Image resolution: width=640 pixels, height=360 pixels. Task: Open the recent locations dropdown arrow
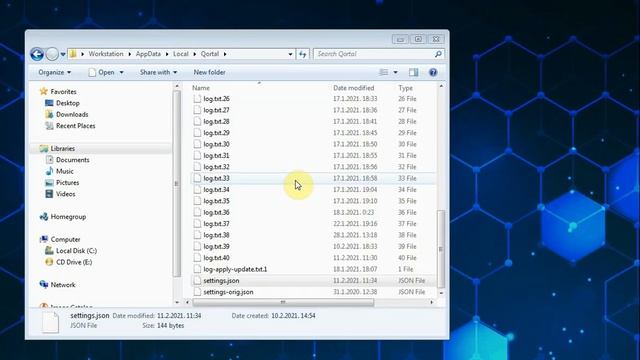[x=63, y=54]
